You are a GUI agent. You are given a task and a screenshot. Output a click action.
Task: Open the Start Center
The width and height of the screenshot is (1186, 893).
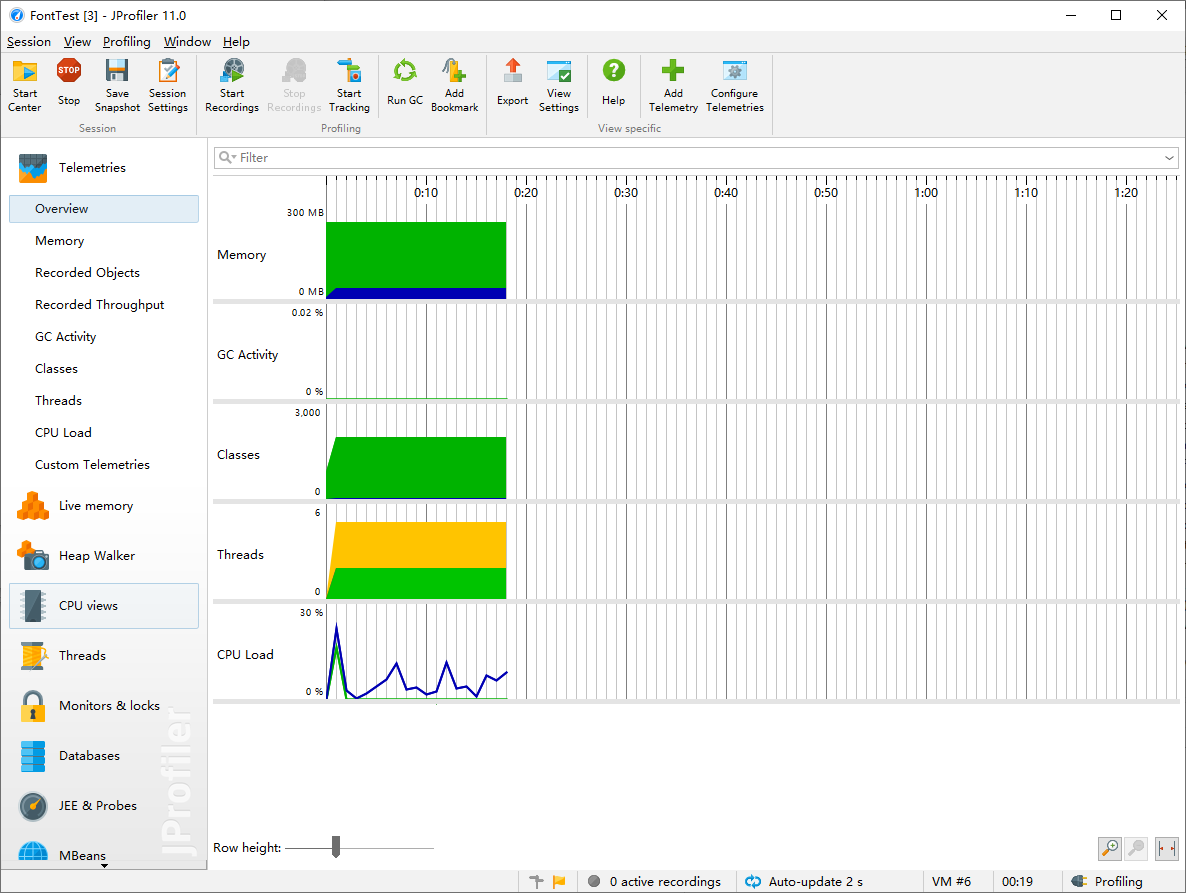[24, 86]
